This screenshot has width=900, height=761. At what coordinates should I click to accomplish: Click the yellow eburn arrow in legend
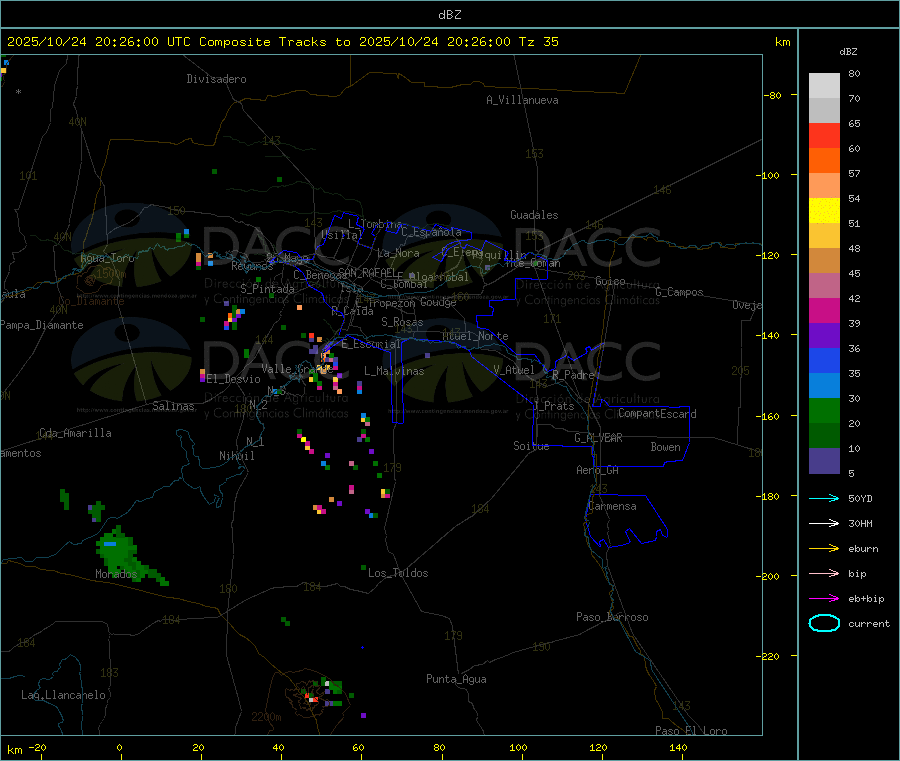click(824, 549)
